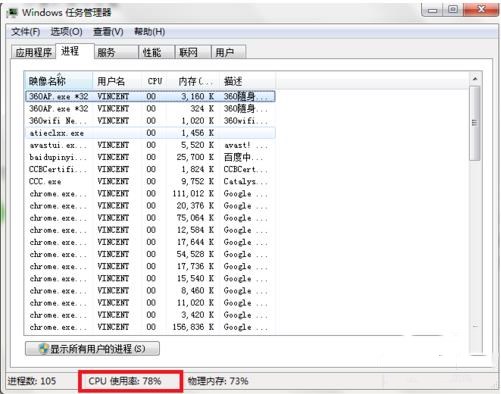Select the 360AP.exe row with 324 K
501x394 pixels.
point(150,109)
